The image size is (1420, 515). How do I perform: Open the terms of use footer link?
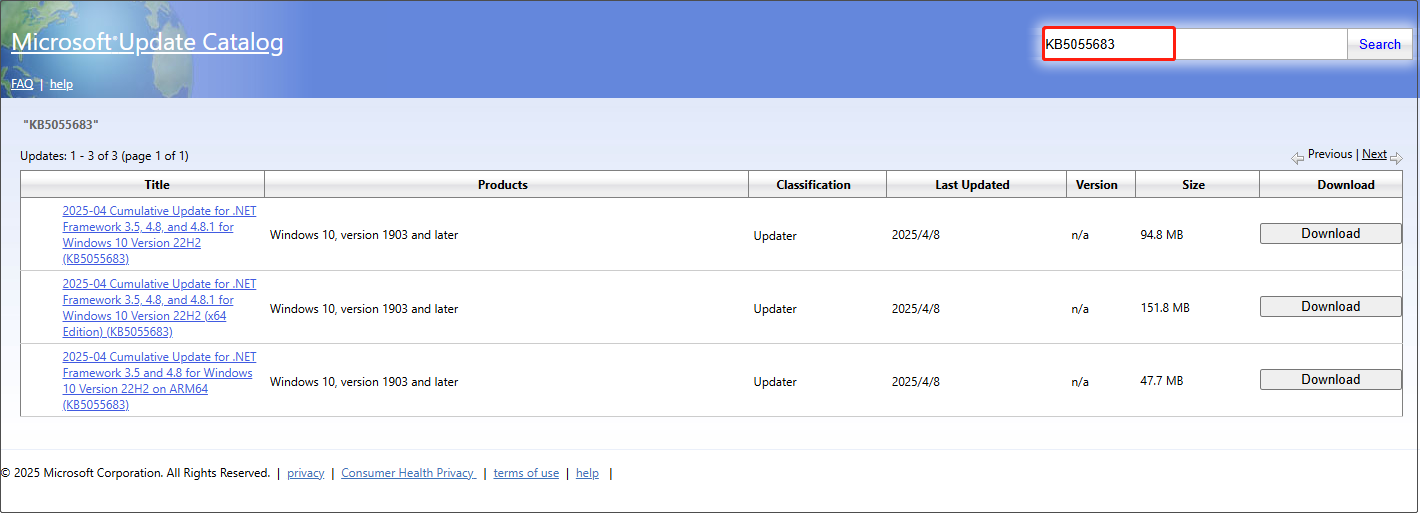click(526, 473)
